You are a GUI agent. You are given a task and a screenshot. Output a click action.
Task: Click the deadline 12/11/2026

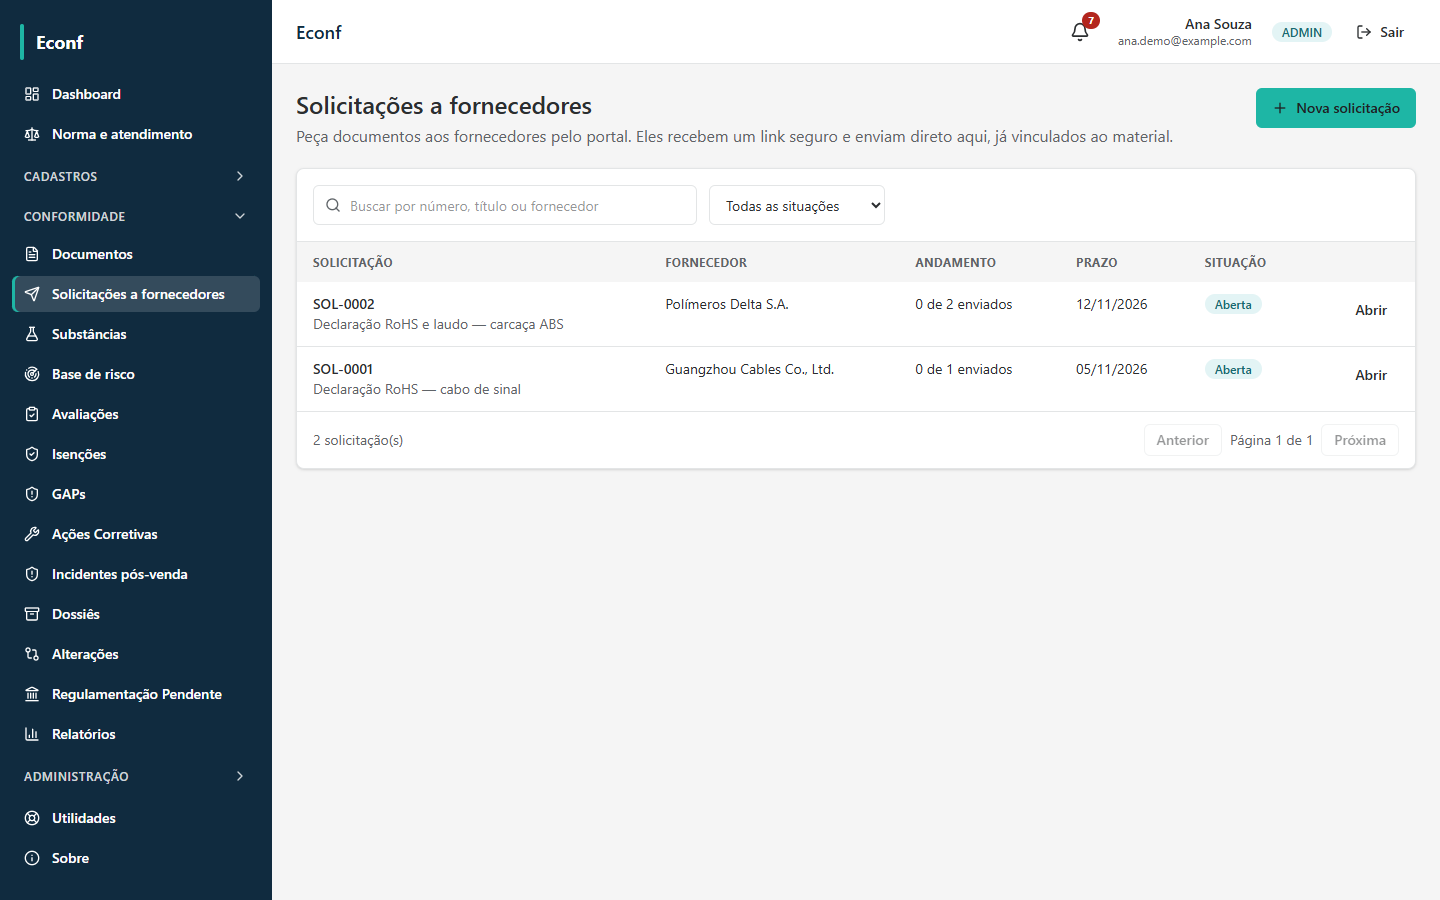1112,304
